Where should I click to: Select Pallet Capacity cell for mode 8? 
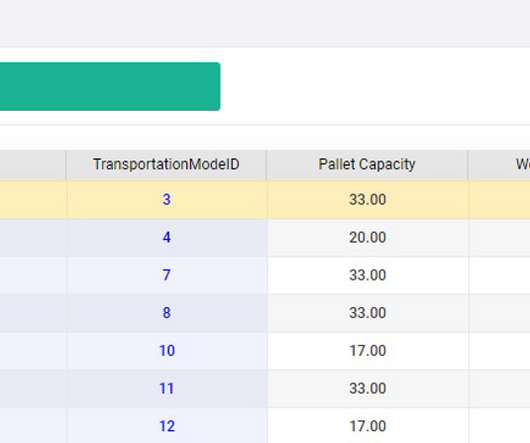(x=368, y=313)
